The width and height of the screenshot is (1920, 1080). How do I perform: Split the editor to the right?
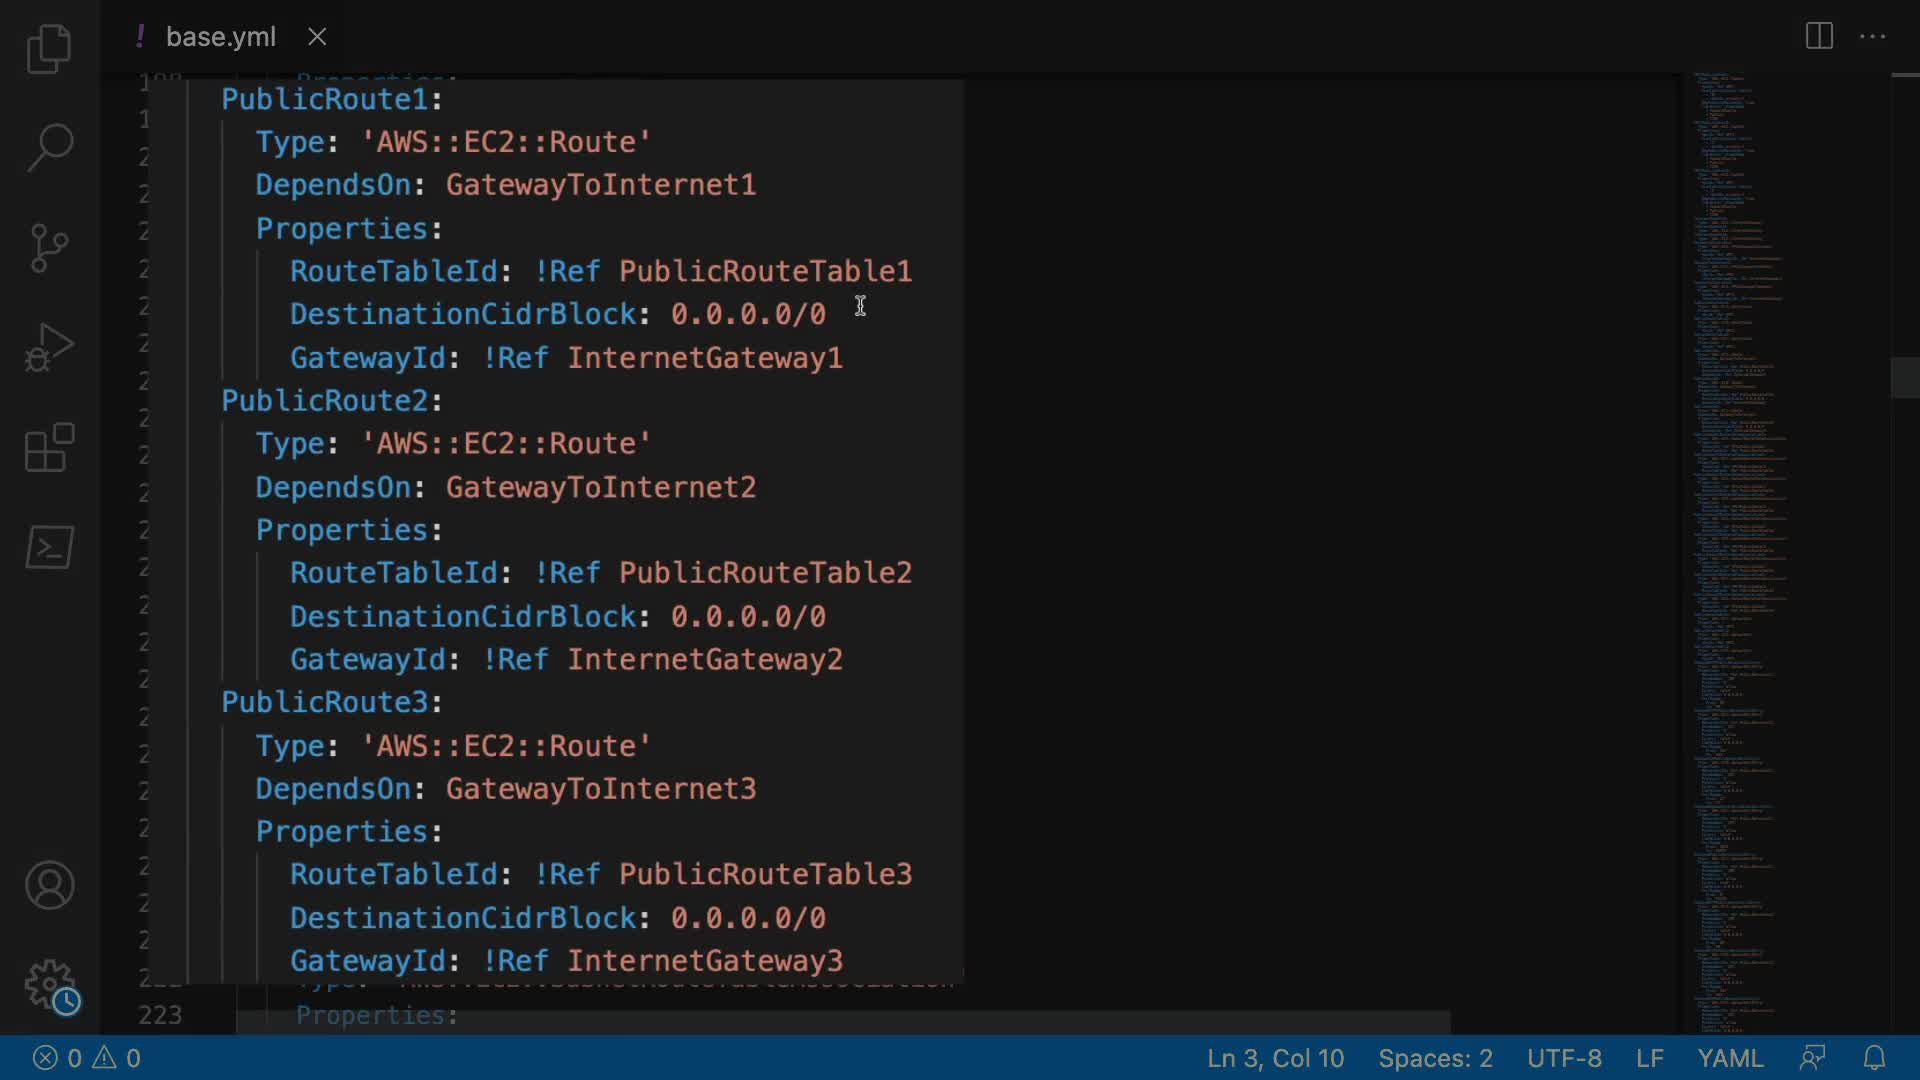(1819, 37)
